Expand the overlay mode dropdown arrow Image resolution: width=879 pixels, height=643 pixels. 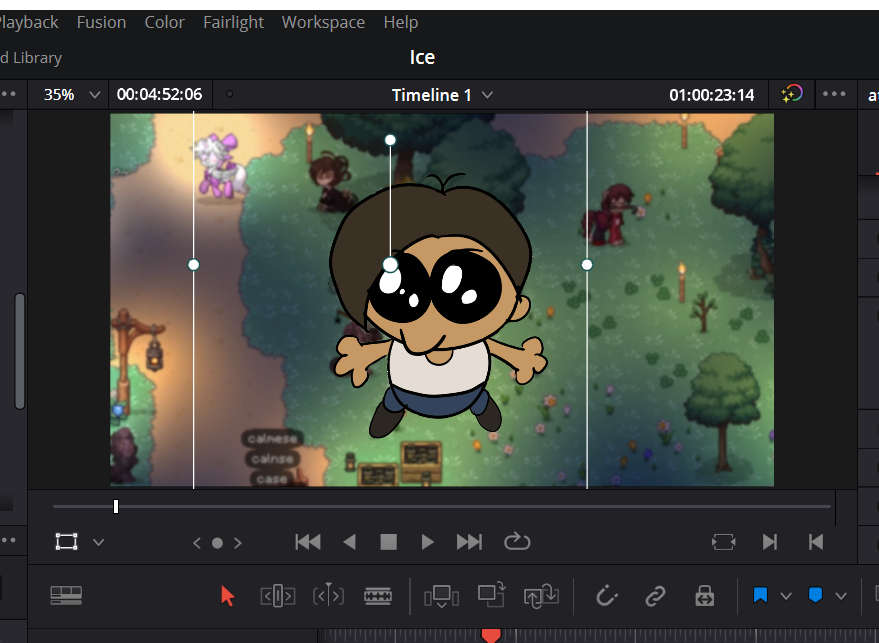click(x=99, y=543)
